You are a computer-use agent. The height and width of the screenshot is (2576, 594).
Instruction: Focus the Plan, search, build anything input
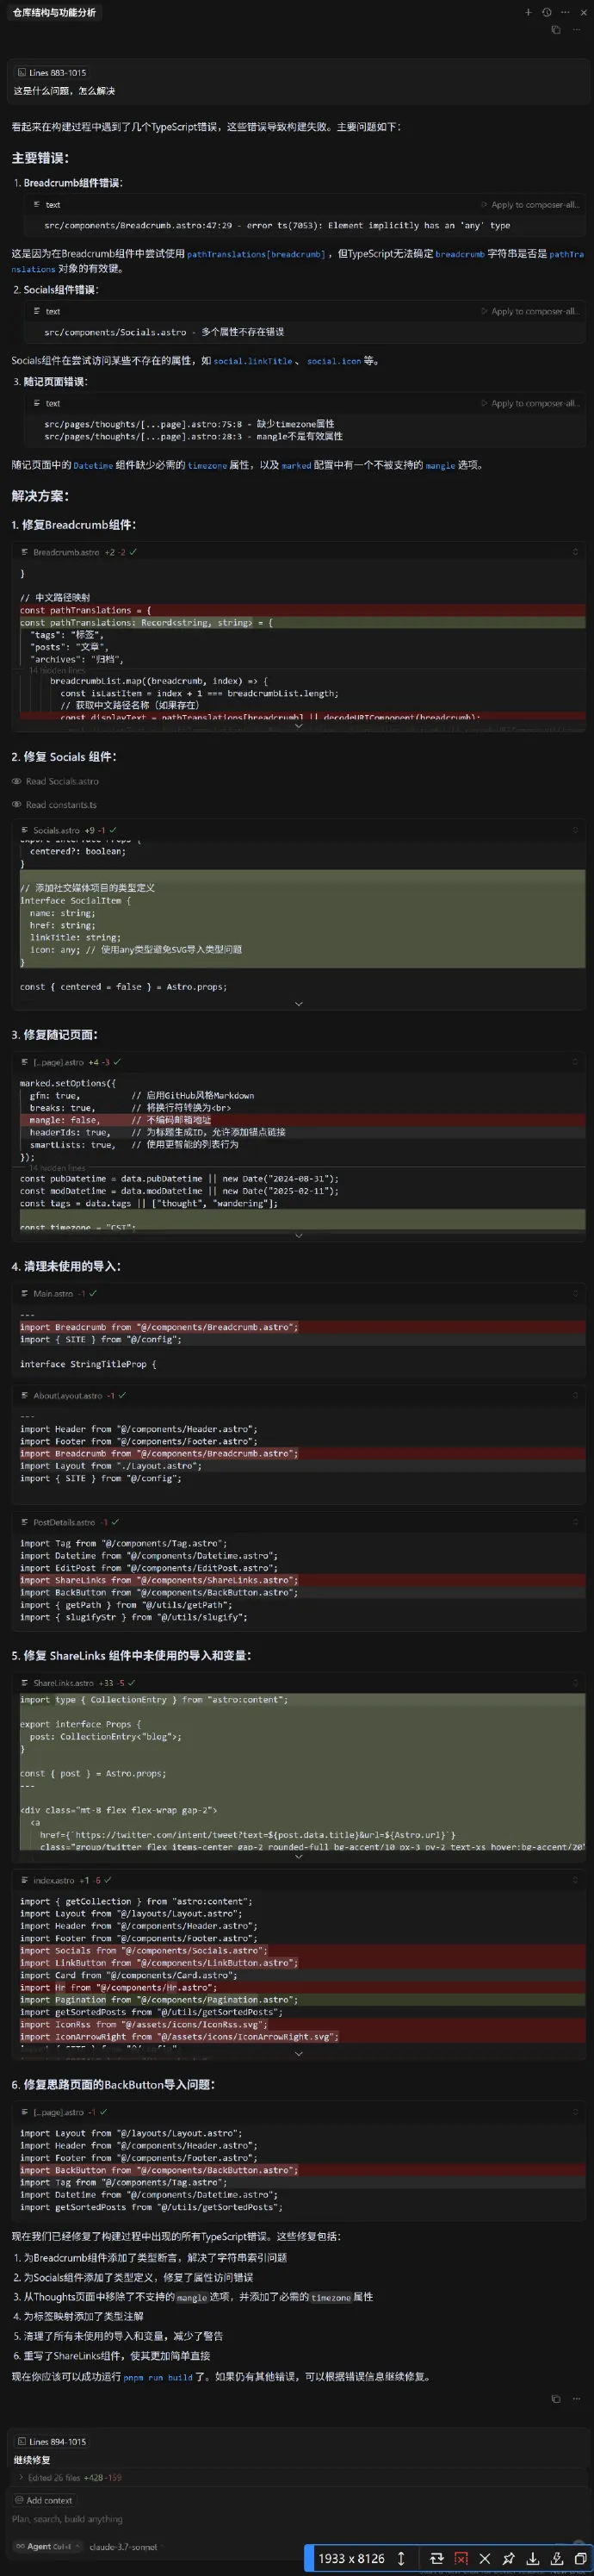68,2519
